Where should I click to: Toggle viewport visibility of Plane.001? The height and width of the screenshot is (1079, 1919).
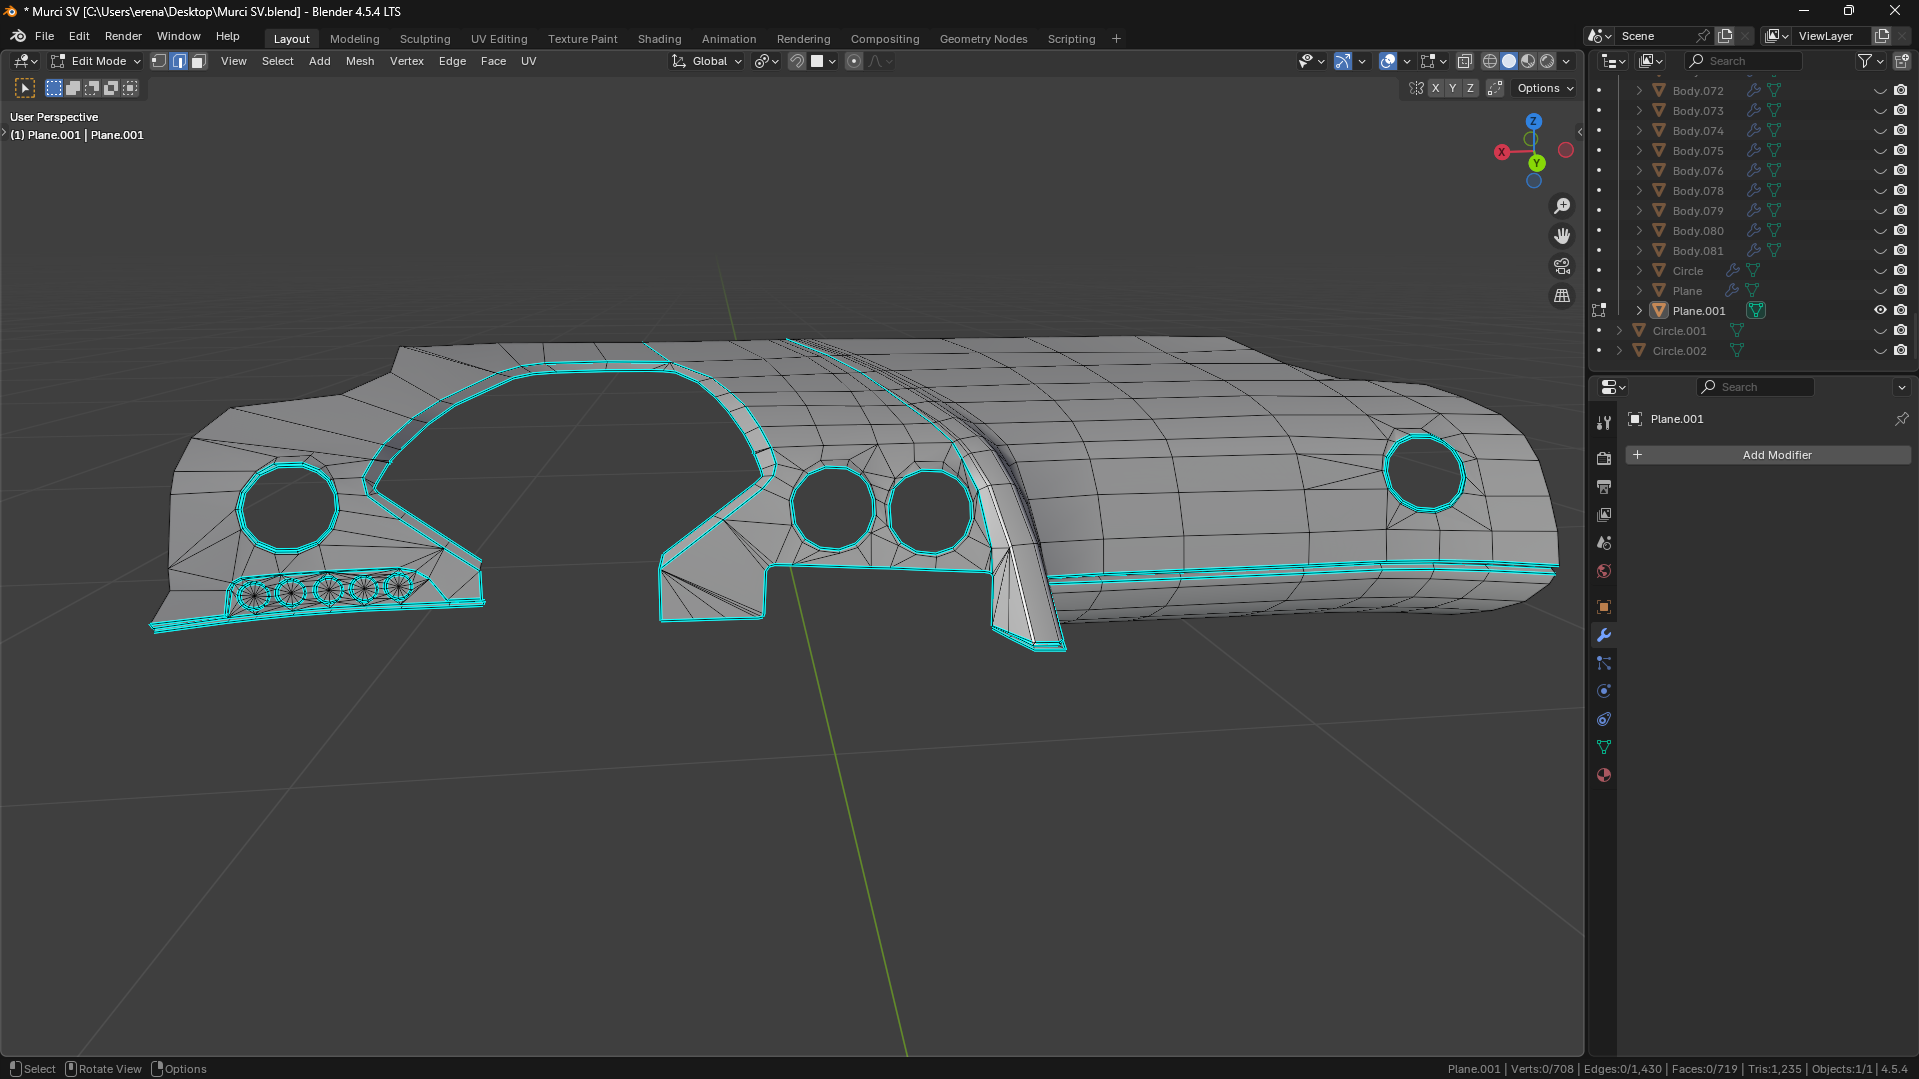coord(1880,310)
